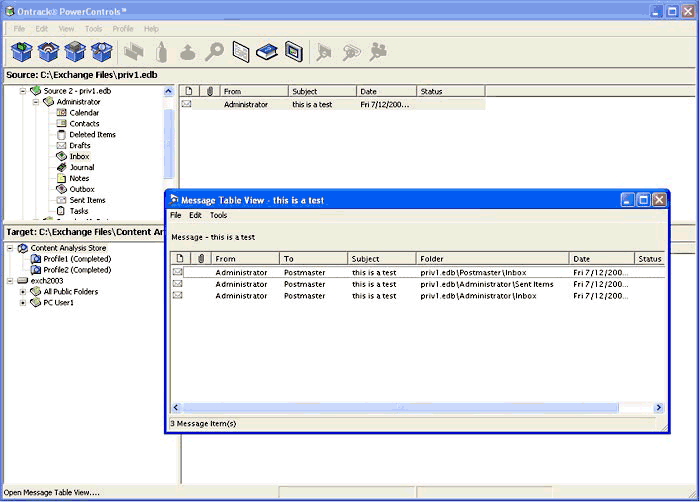Click envelope icon of the Postmaster\Inbox row
The height and width of the screenshot is (502, 700).
point(178,272)
